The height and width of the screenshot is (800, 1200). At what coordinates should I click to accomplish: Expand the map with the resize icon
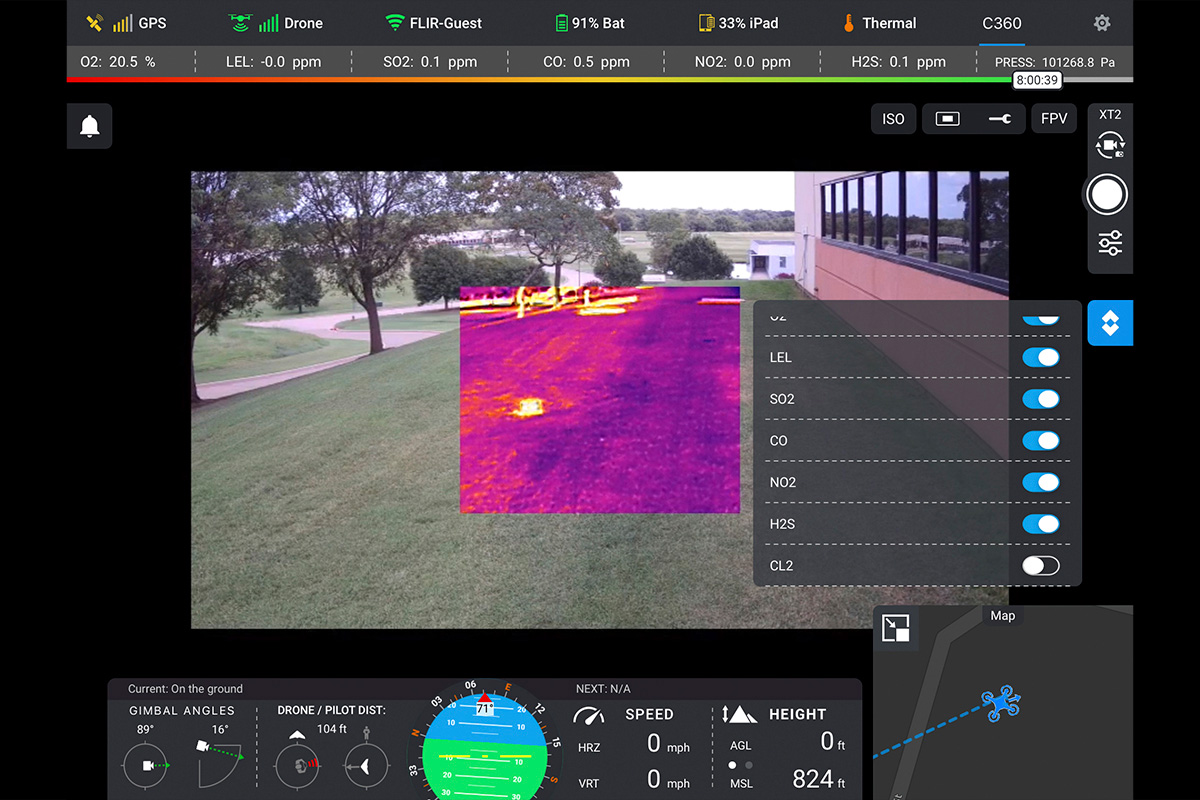[x=896, y=628]
